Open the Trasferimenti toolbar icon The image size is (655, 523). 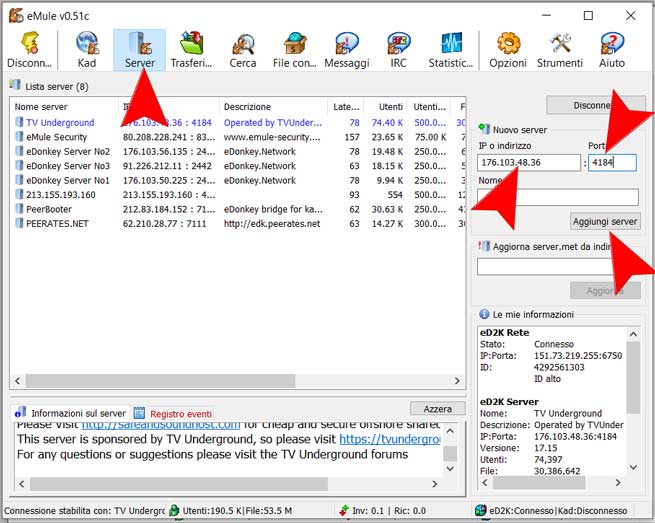191,43
